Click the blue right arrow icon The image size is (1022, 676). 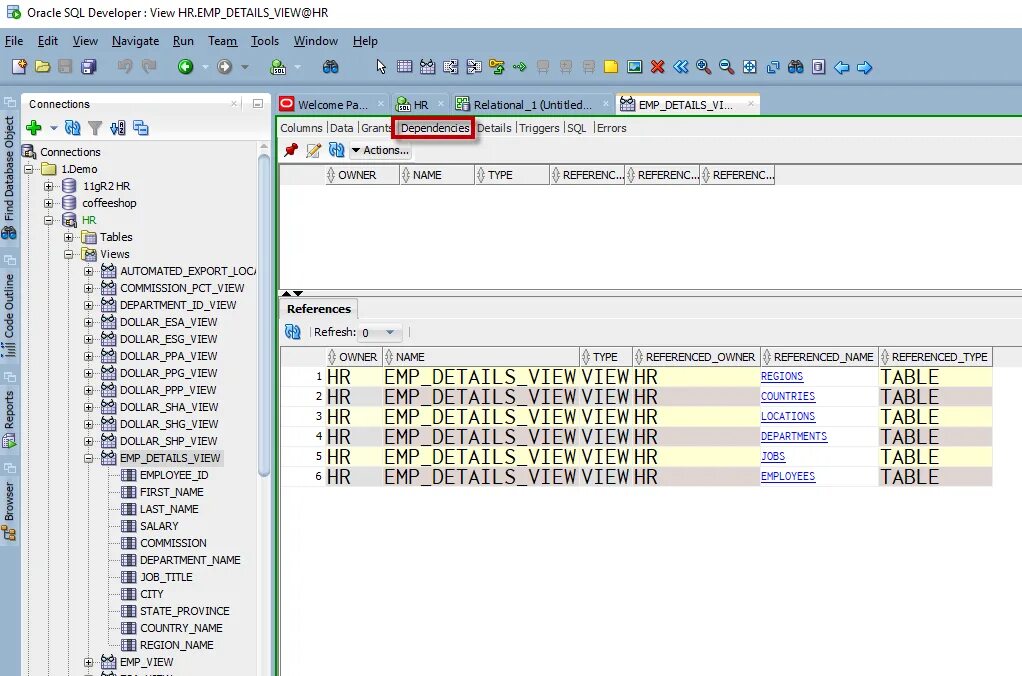[x=865, y=67]
